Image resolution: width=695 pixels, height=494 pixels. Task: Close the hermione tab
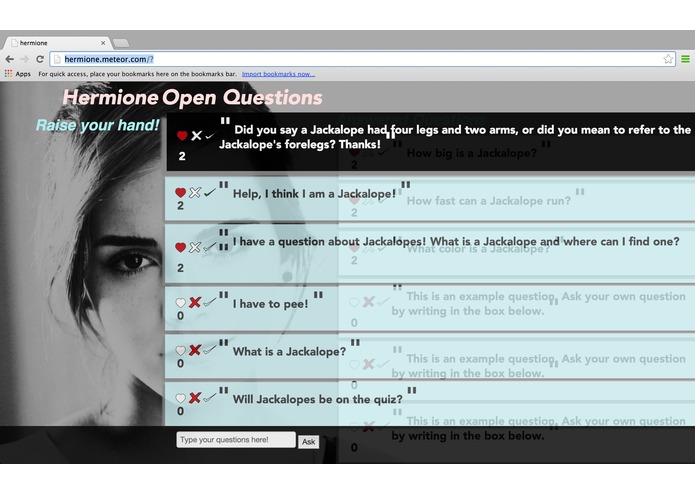pos(103,43)
